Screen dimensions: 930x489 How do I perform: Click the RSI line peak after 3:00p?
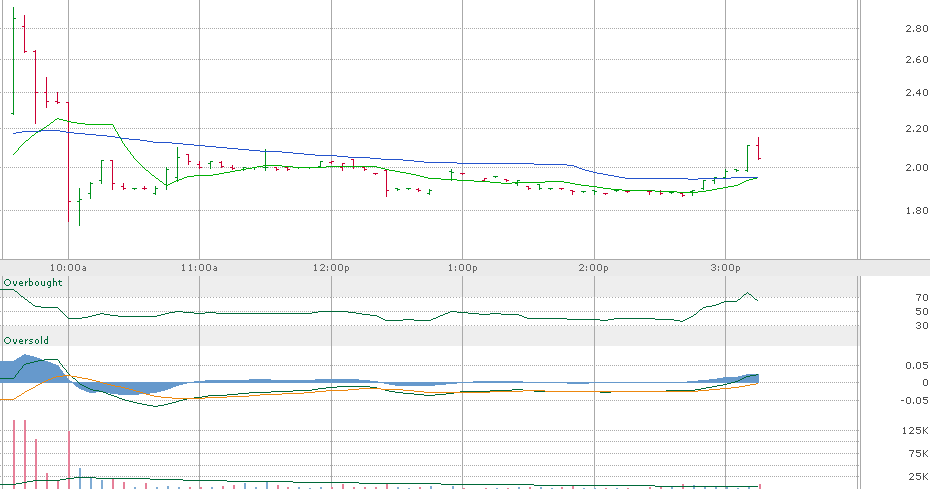click(747, 293)
